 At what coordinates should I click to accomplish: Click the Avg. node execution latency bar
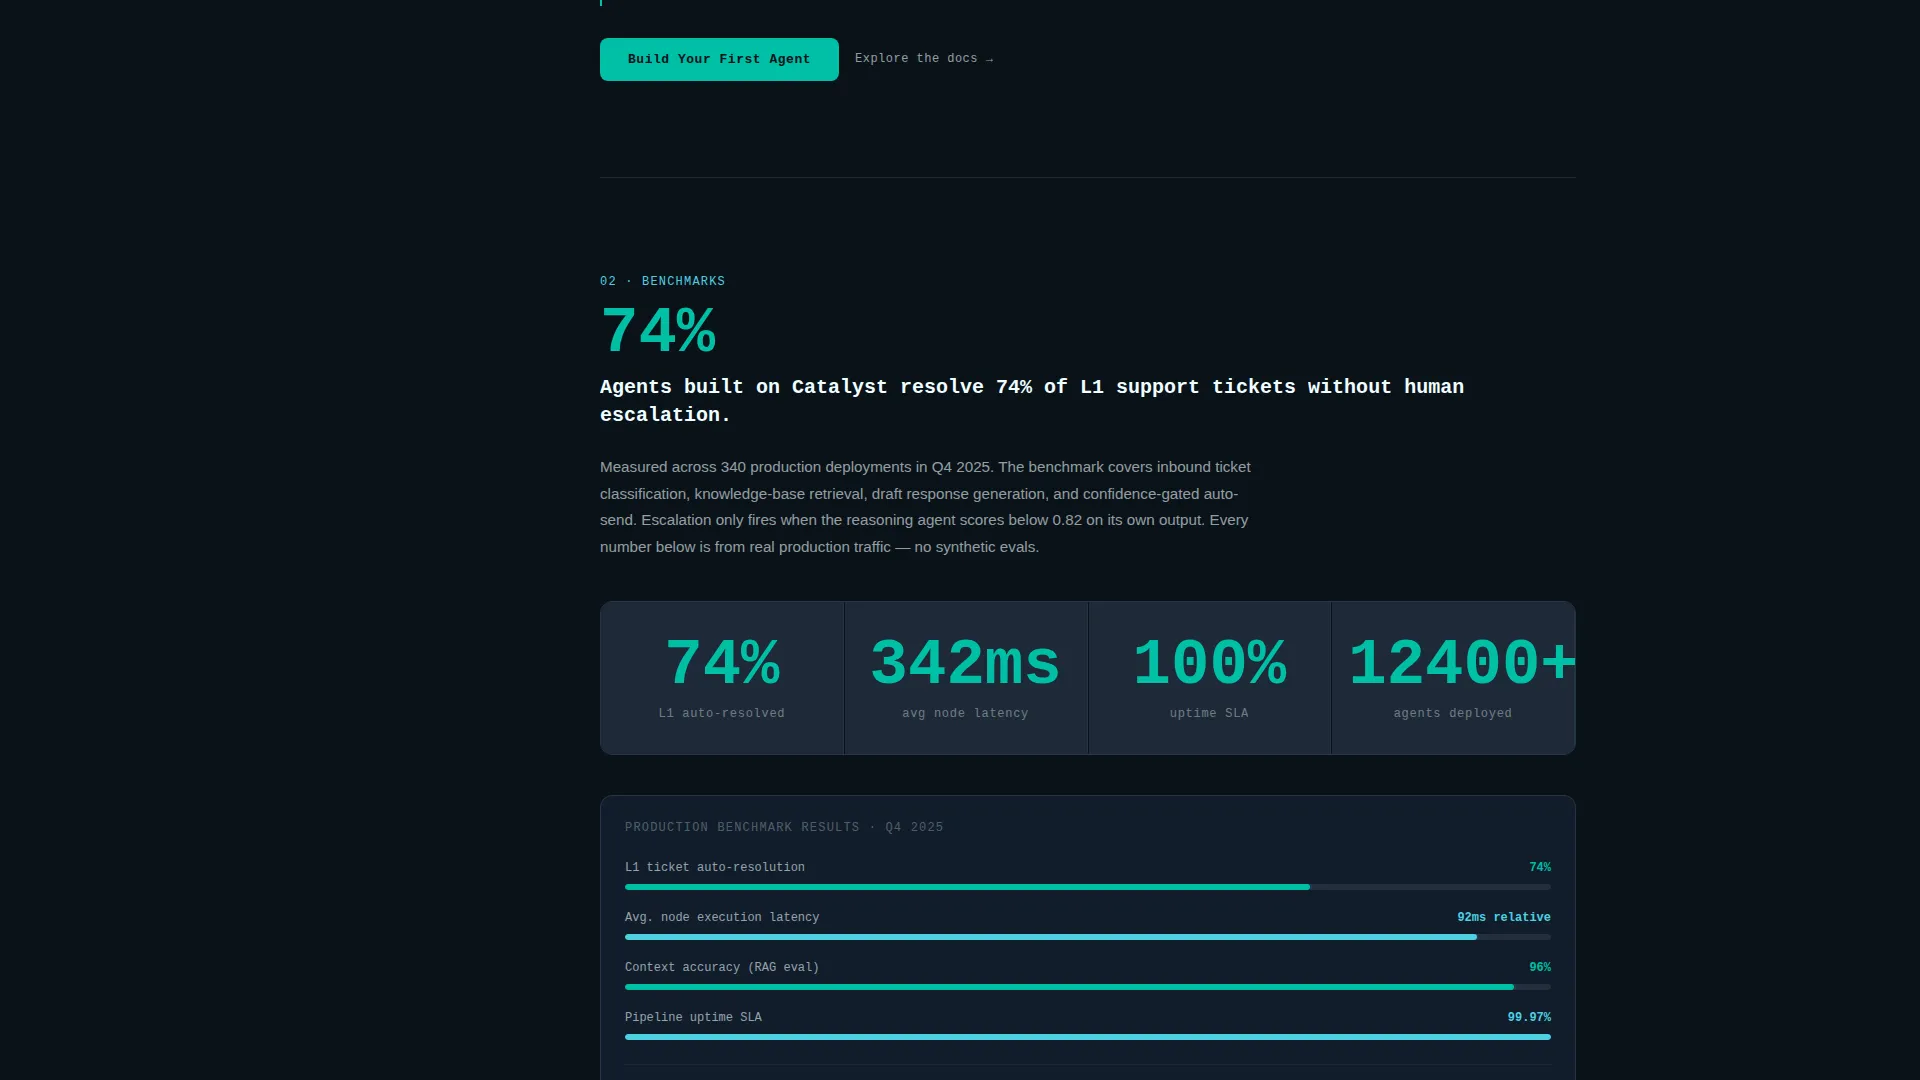click(1088, 937)
